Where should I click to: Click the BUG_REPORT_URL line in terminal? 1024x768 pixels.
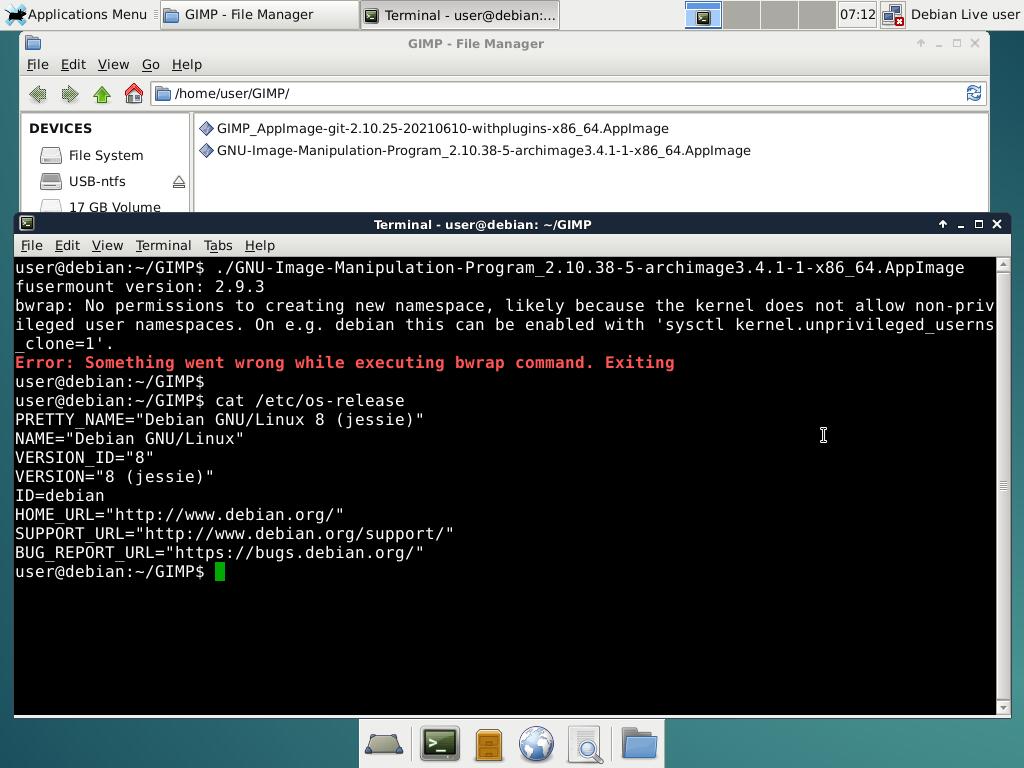(x=219, y=553)
